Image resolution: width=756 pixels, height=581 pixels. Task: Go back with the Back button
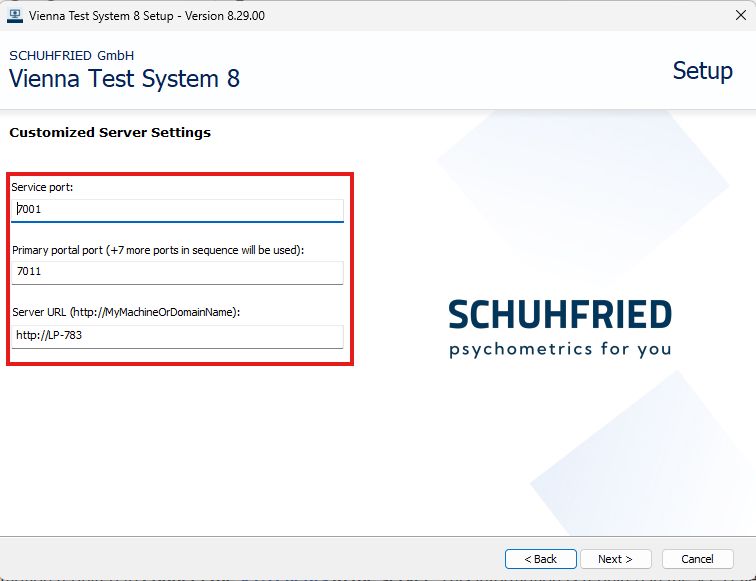(x=540, y=559)
